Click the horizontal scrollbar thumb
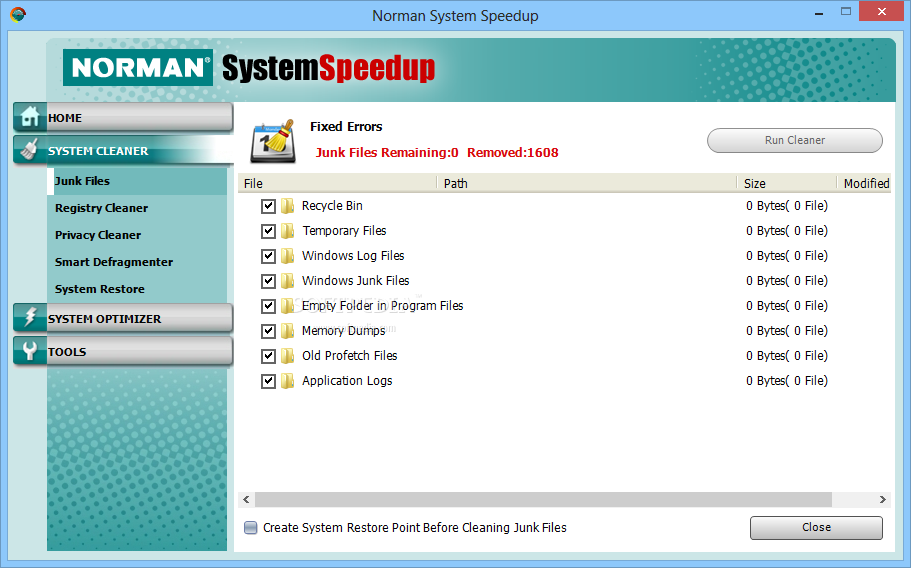The image size is (911, 568). (x=543, y=499)
